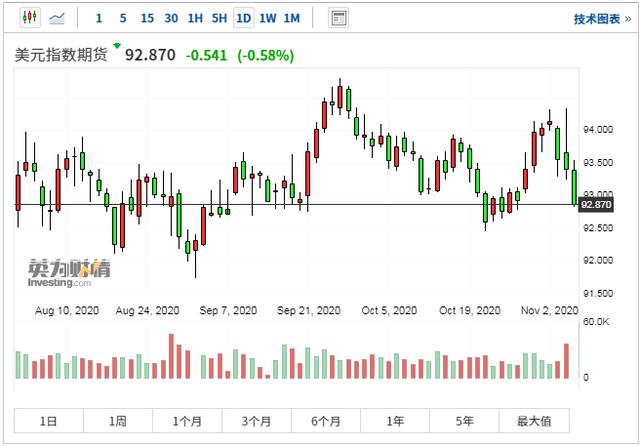640x446 pixels.
Task: Click the Aug 24, 2020 date label
Action: click(x=147, y=311)
